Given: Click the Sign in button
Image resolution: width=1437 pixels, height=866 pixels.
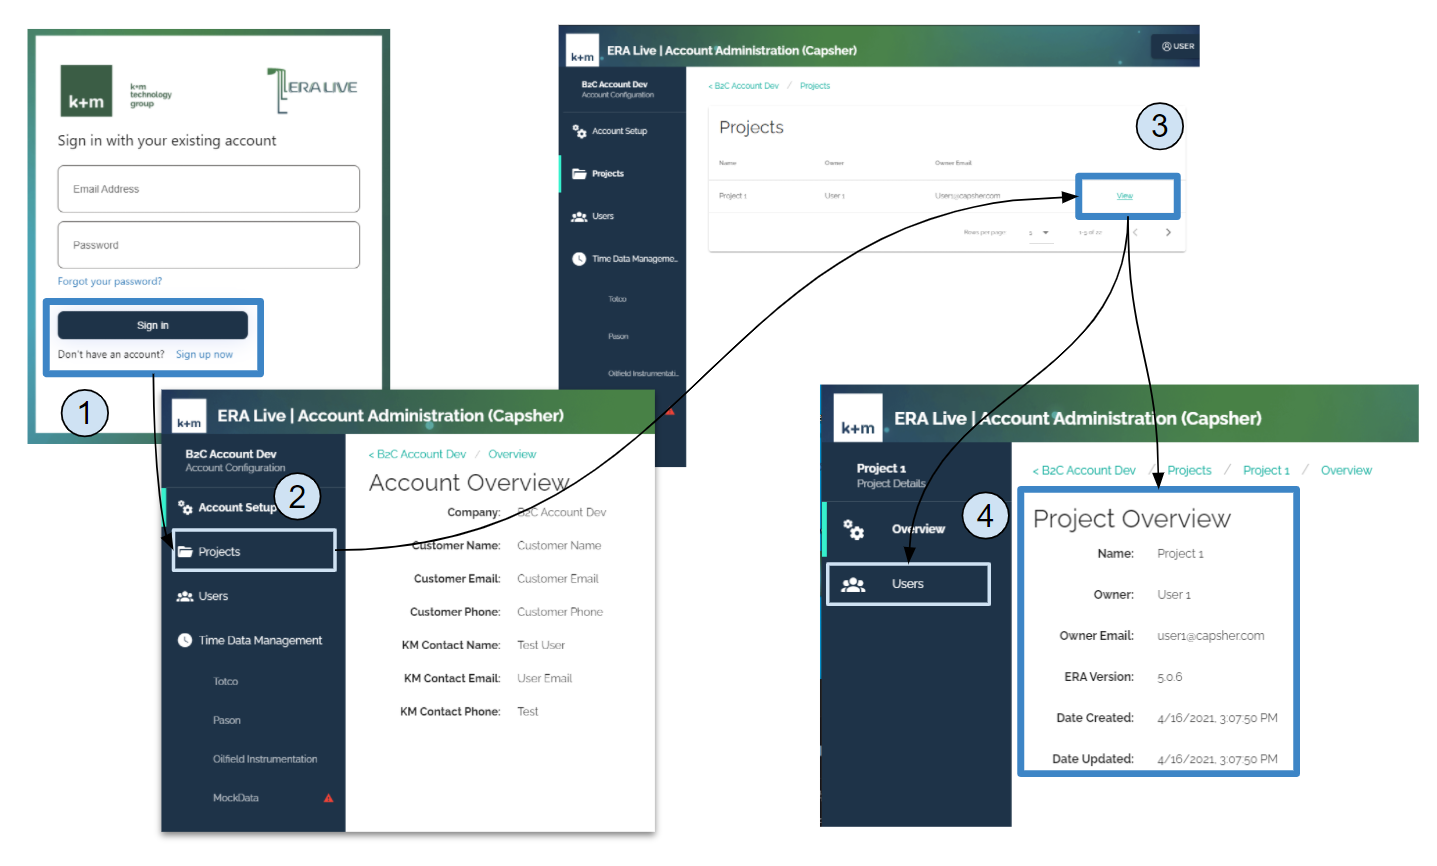Looking at the screenshot, I should point(152,325).
